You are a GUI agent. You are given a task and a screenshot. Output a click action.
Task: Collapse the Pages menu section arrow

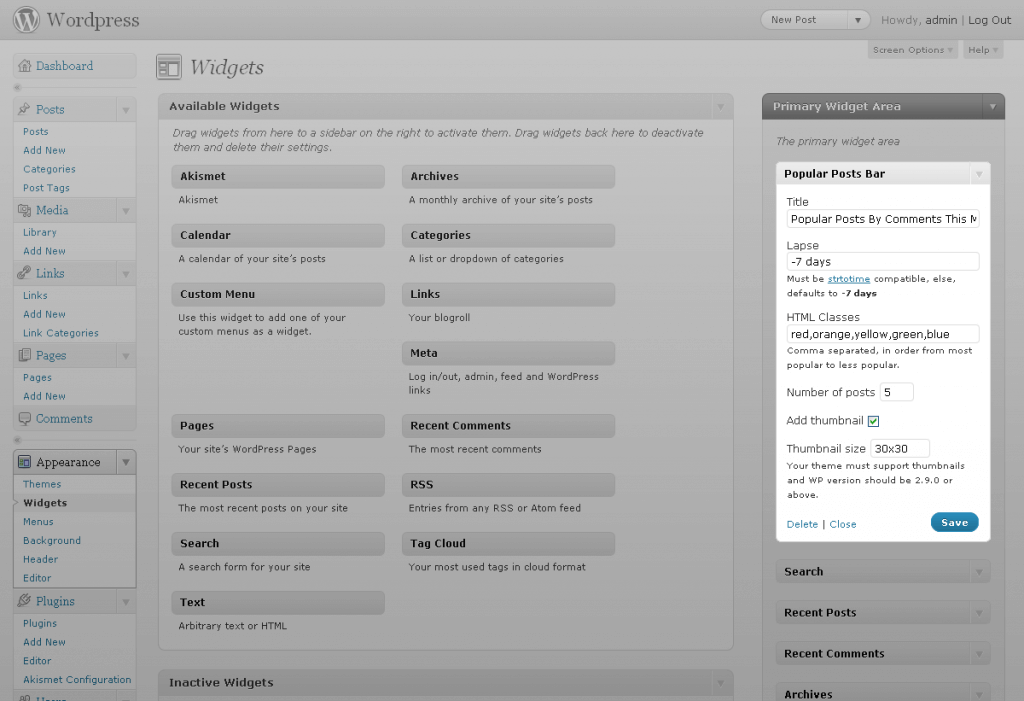(126, 356)
